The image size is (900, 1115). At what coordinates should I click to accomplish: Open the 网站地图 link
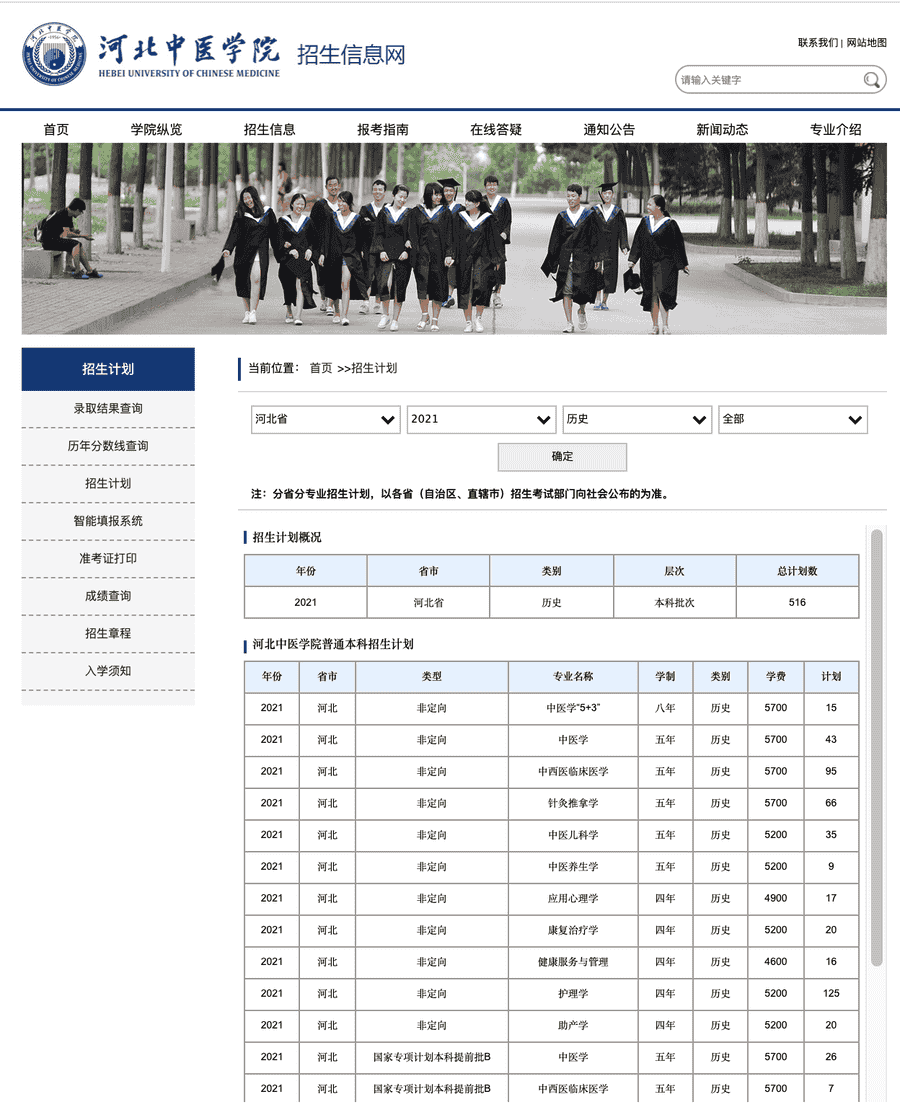click(x=866, y=42)
